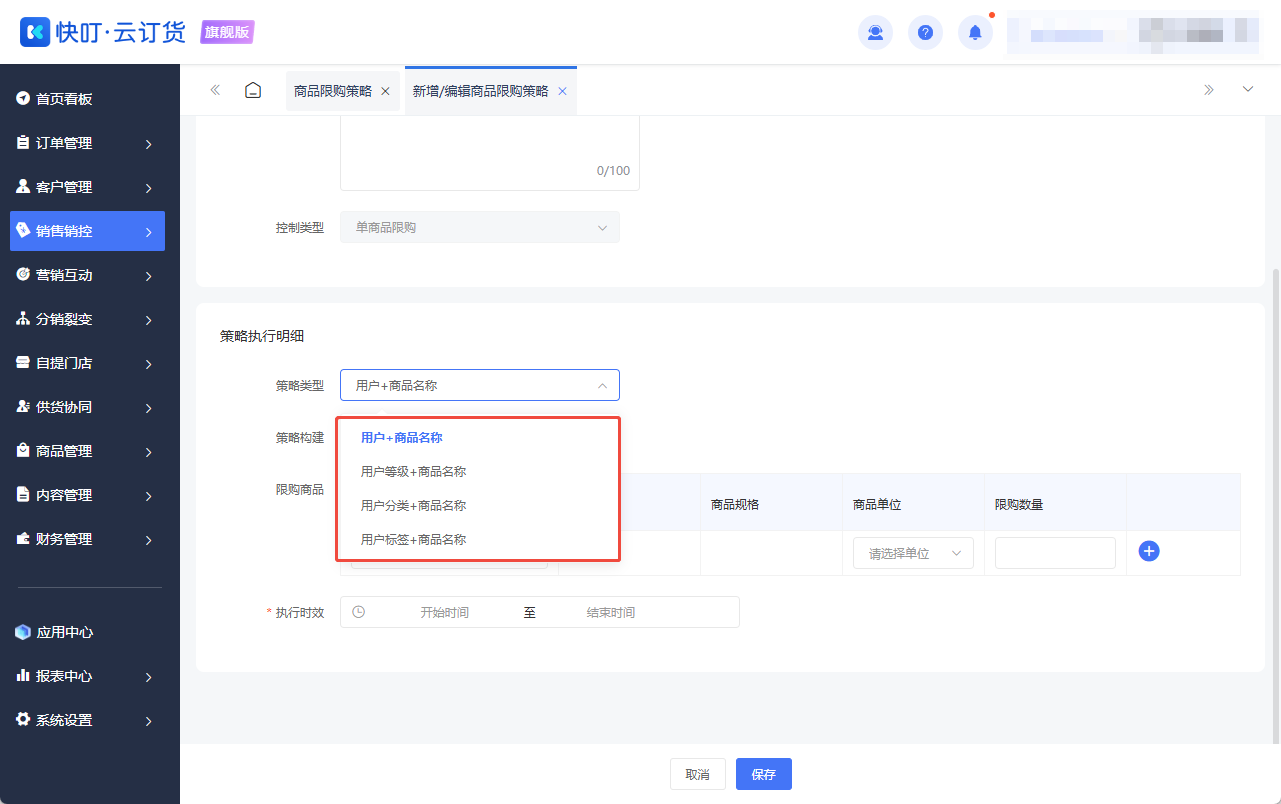Expand the 供货协同 chevron
Screen dimensions: 1281x804
[148, 408]
